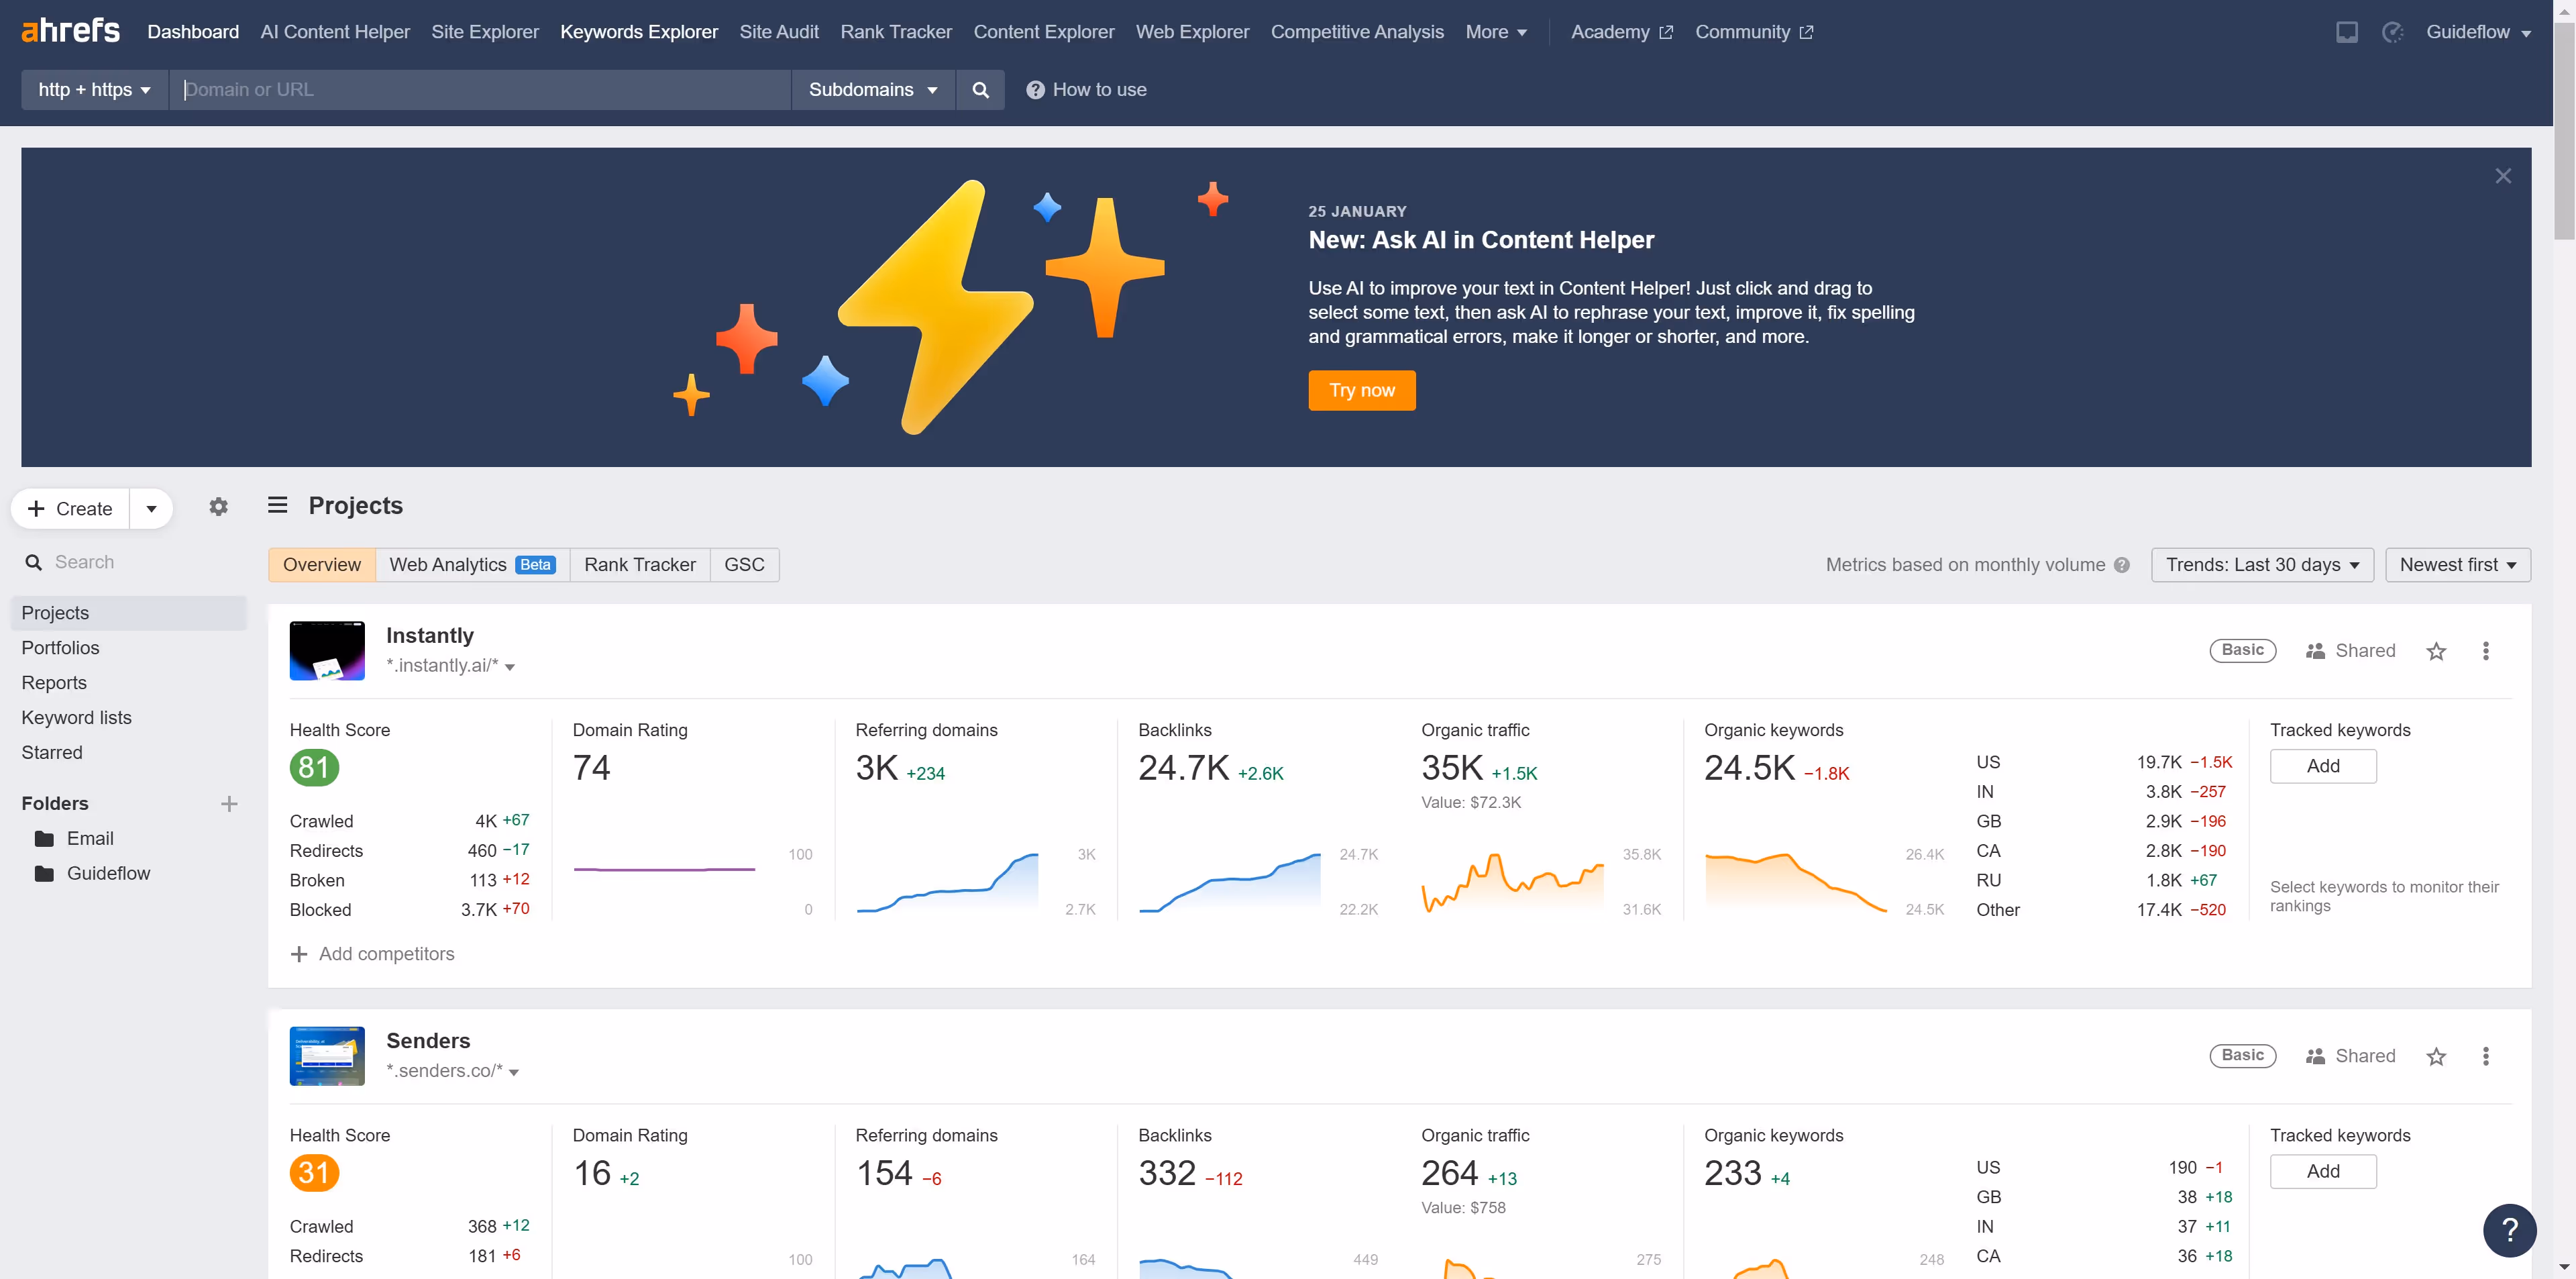The image size is (2576, 1279).
Task: Open the Subdomains dropdown
Action: (x=872, y=89)
